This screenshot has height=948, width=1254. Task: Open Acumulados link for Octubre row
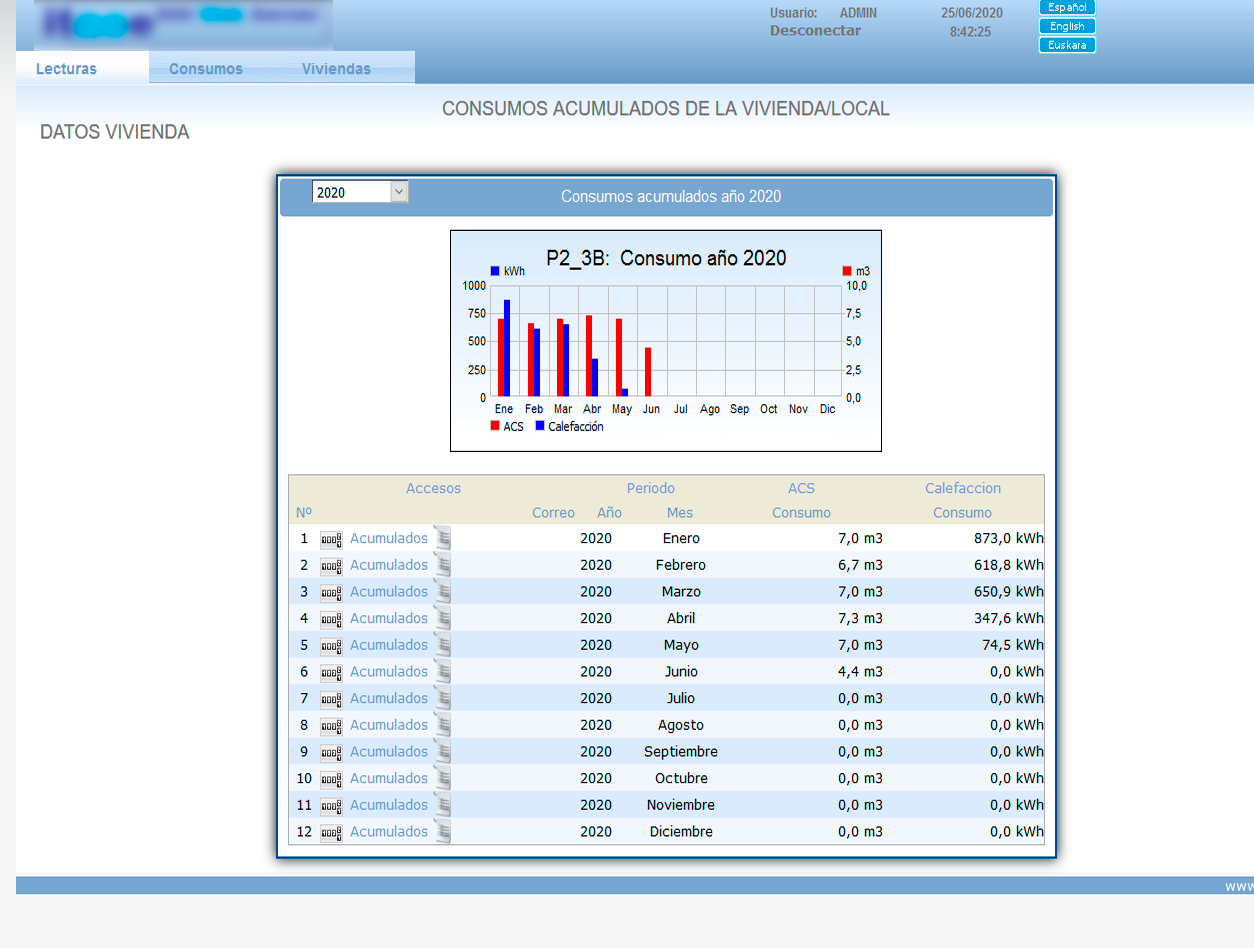pyautogui.click(x=389, y=778)
